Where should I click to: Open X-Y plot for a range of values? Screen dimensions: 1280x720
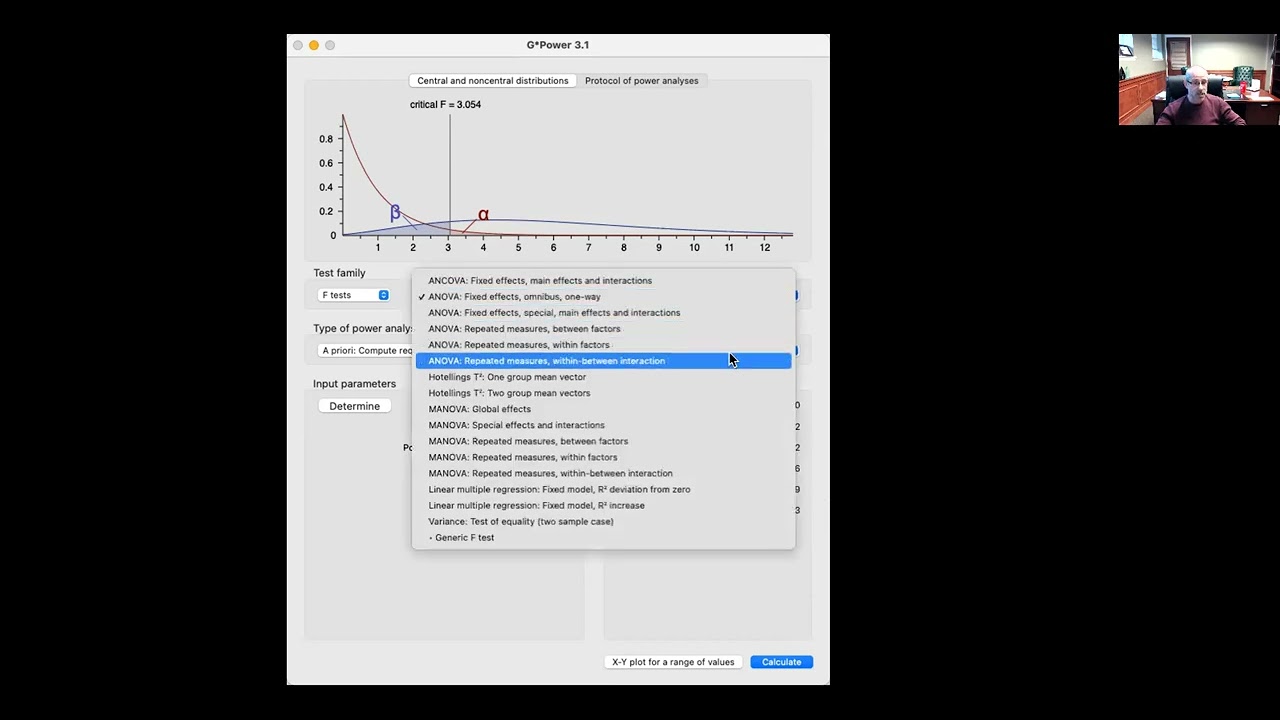[673, 662]
